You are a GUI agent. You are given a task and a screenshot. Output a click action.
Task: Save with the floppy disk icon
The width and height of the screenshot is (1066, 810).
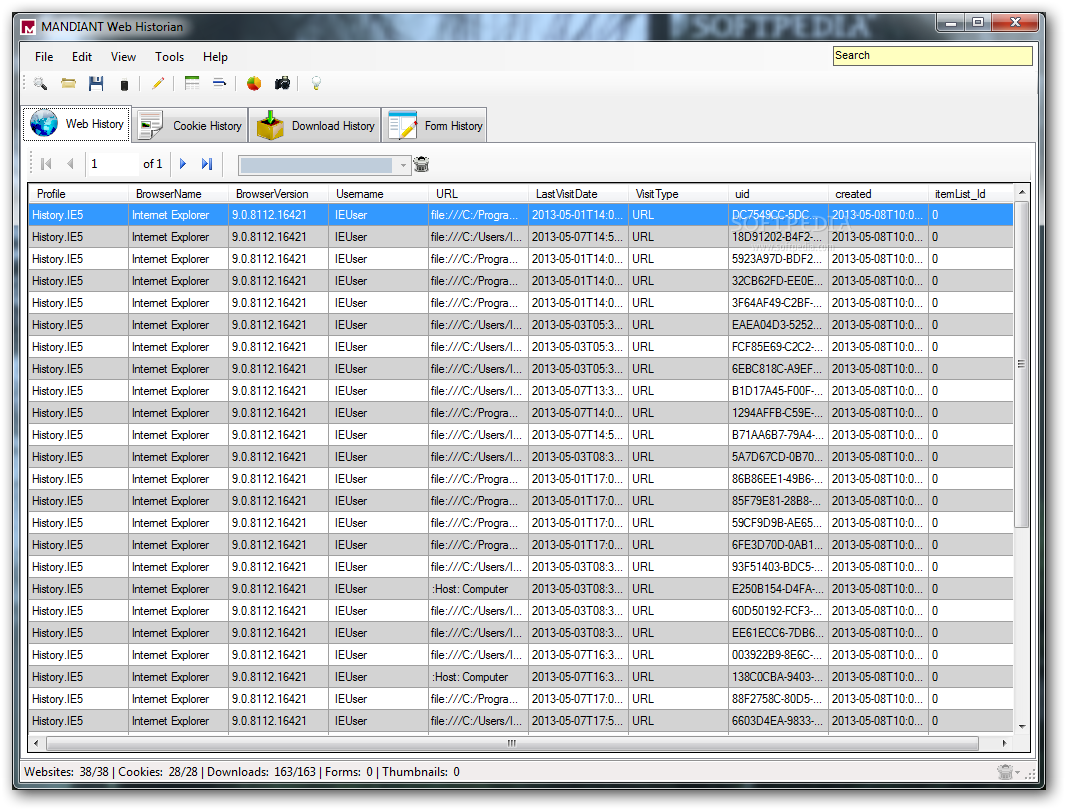pyautogui.click(x=96, y=84)
